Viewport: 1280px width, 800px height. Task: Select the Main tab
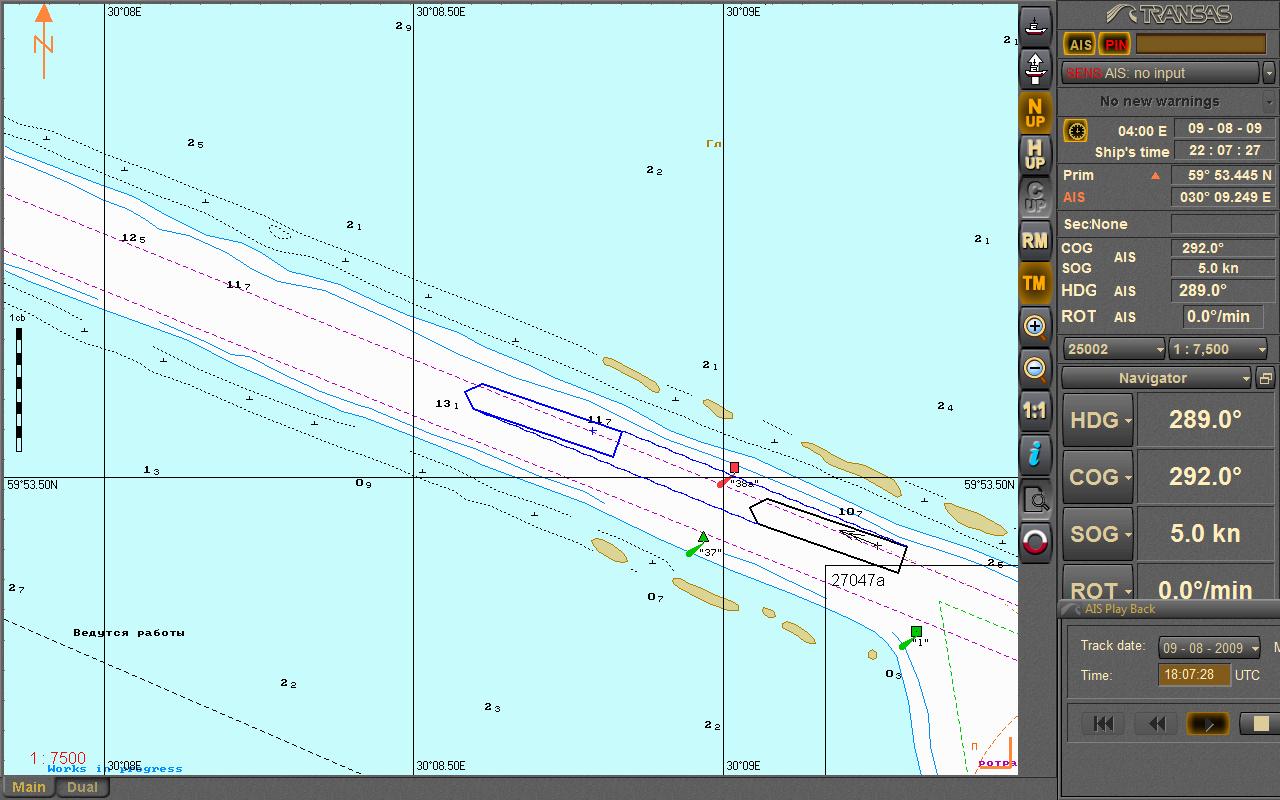tap(29, 787)
